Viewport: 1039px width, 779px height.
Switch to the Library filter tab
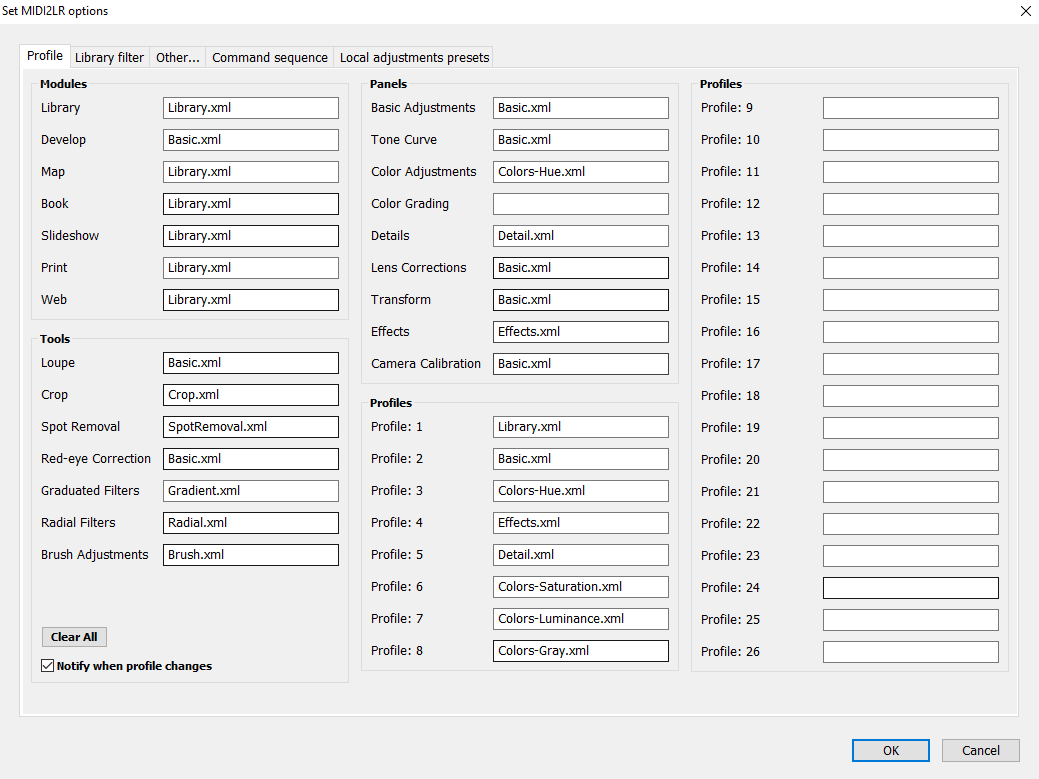[x=109, y=57]
